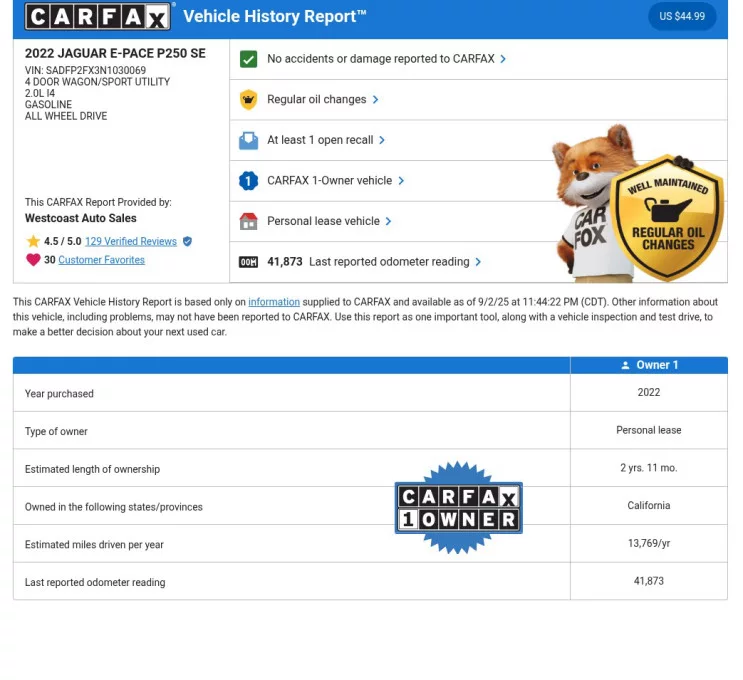Image resolution: width=743 pixels, height=680 pixels.
Task: Click the open recall mail icon
Action: click(249, 141)
